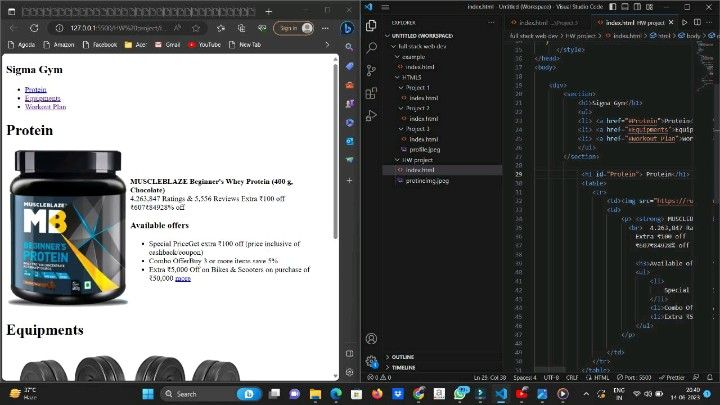Click the MuscleBlaze protein product image

coord(68,226)
